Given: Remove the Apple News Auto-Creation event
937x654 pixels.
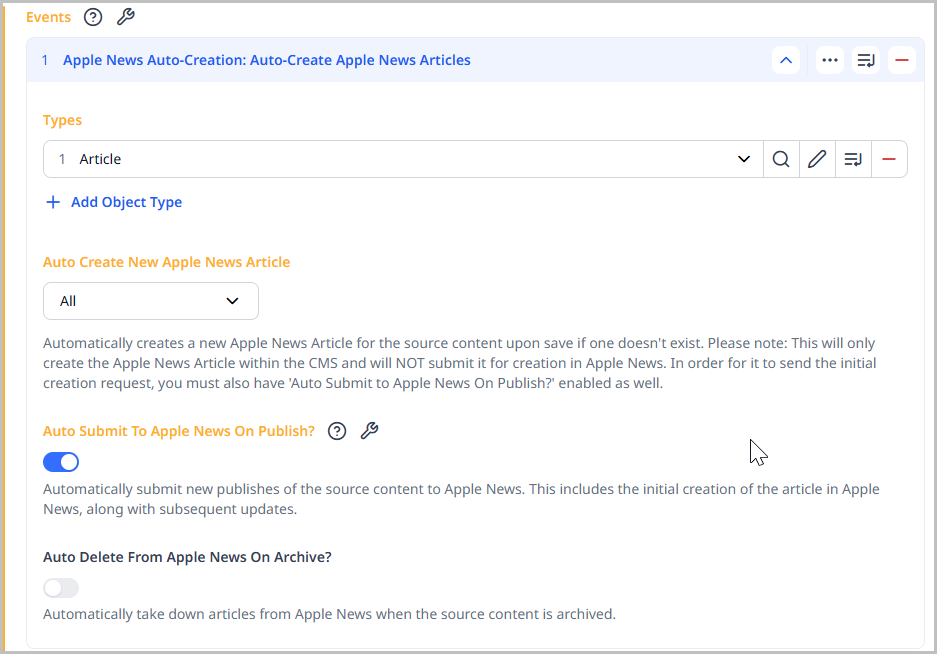Looking at the screenshot, I should click(901, 60).
